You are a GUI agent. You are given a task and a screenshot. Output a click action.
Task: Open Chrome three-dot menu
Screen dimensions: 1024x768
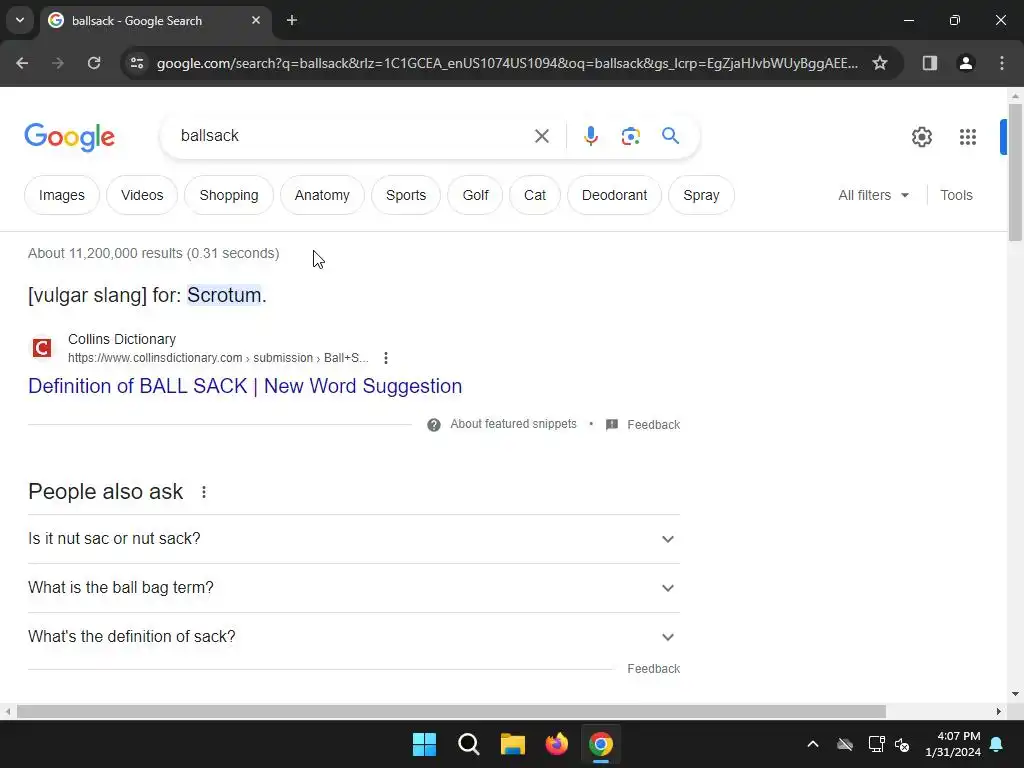coord(1002,63)
